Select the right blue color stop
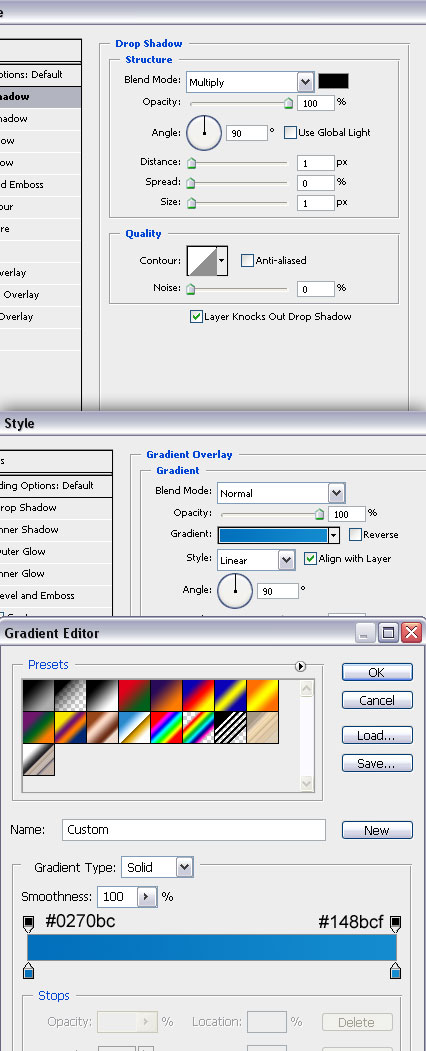 coord(396,971)
